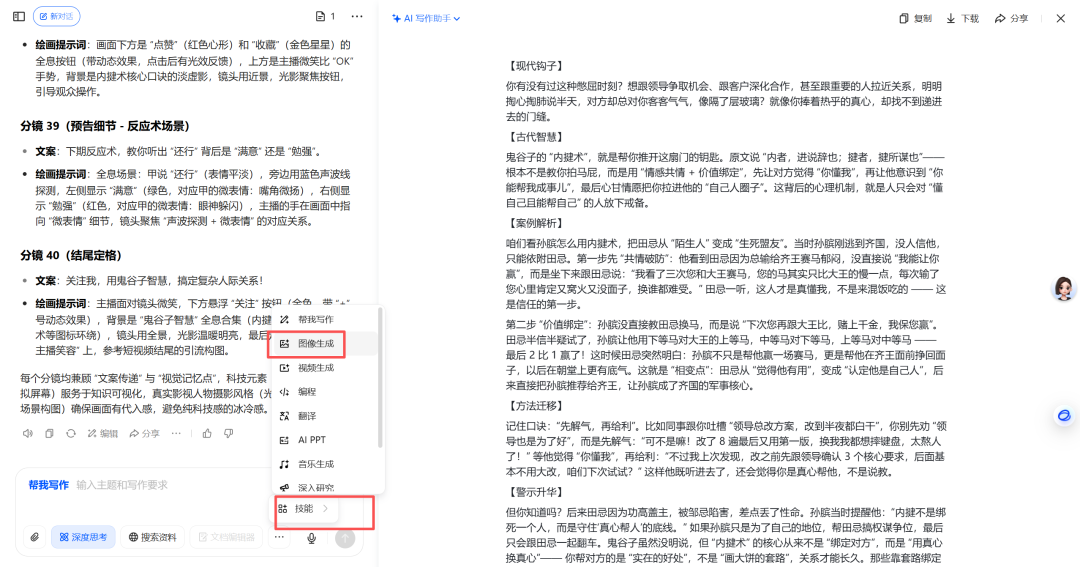The image size is (1080, 567).
Task: Like the response with thumbs up
Action: (x=207, y=433)
